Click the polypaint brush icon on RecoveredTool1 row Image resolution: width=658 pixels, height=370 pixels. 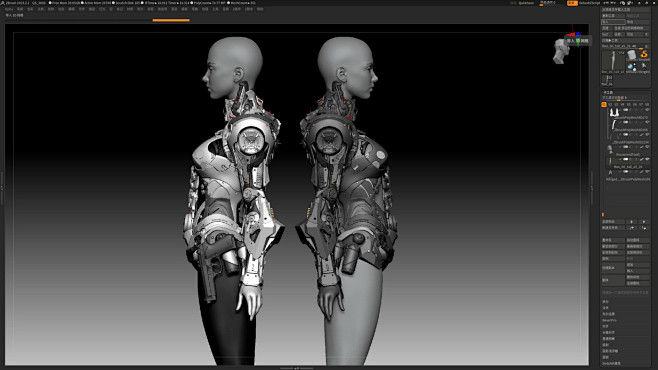(x=641, y=147)
